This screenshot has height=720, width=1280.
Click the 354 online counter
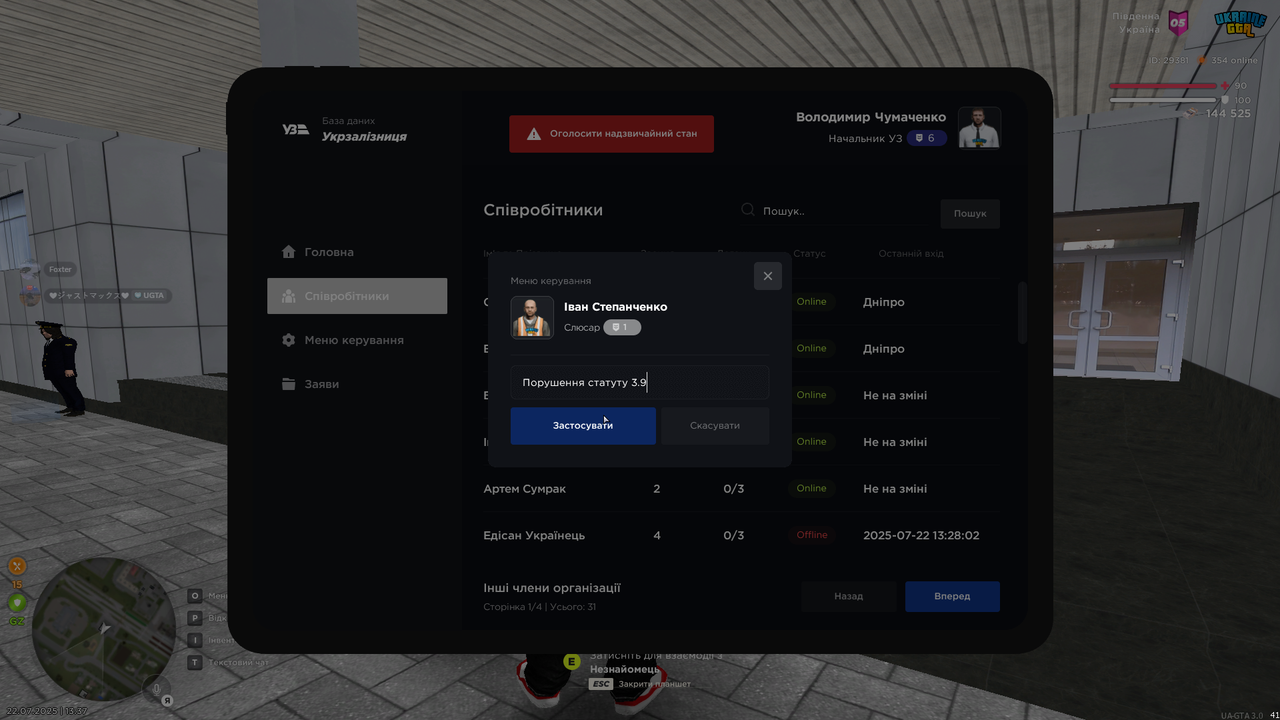click(1234, 61)
